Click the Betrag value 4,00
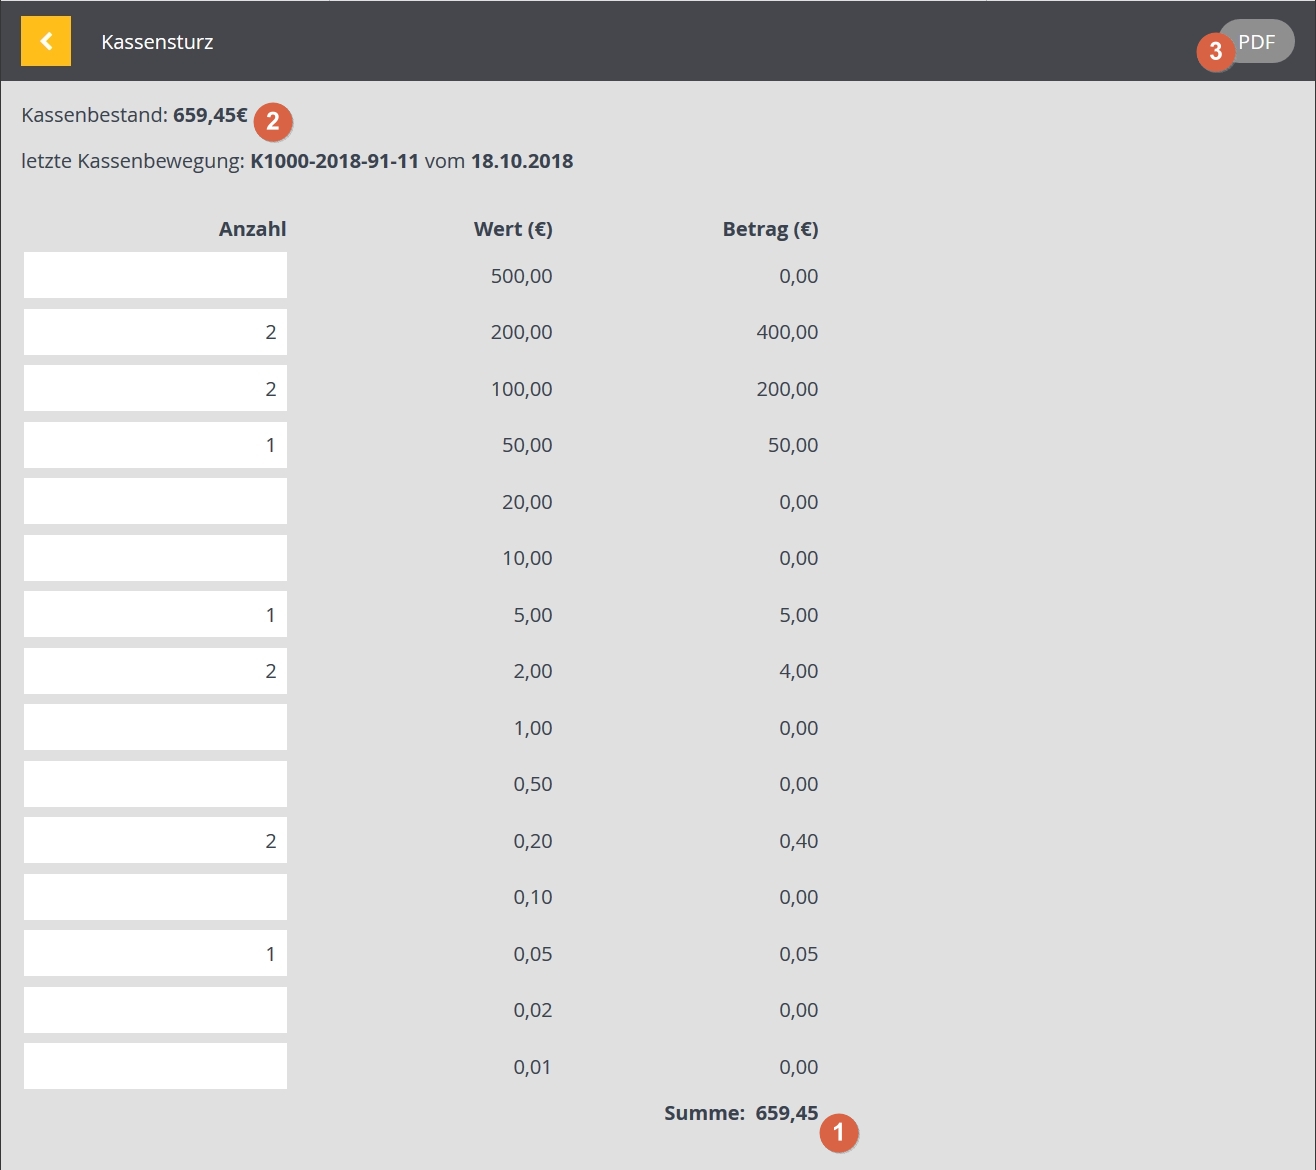This screenshot has width=1316, height=1170. pyautogui.click(x=798, y=671)
